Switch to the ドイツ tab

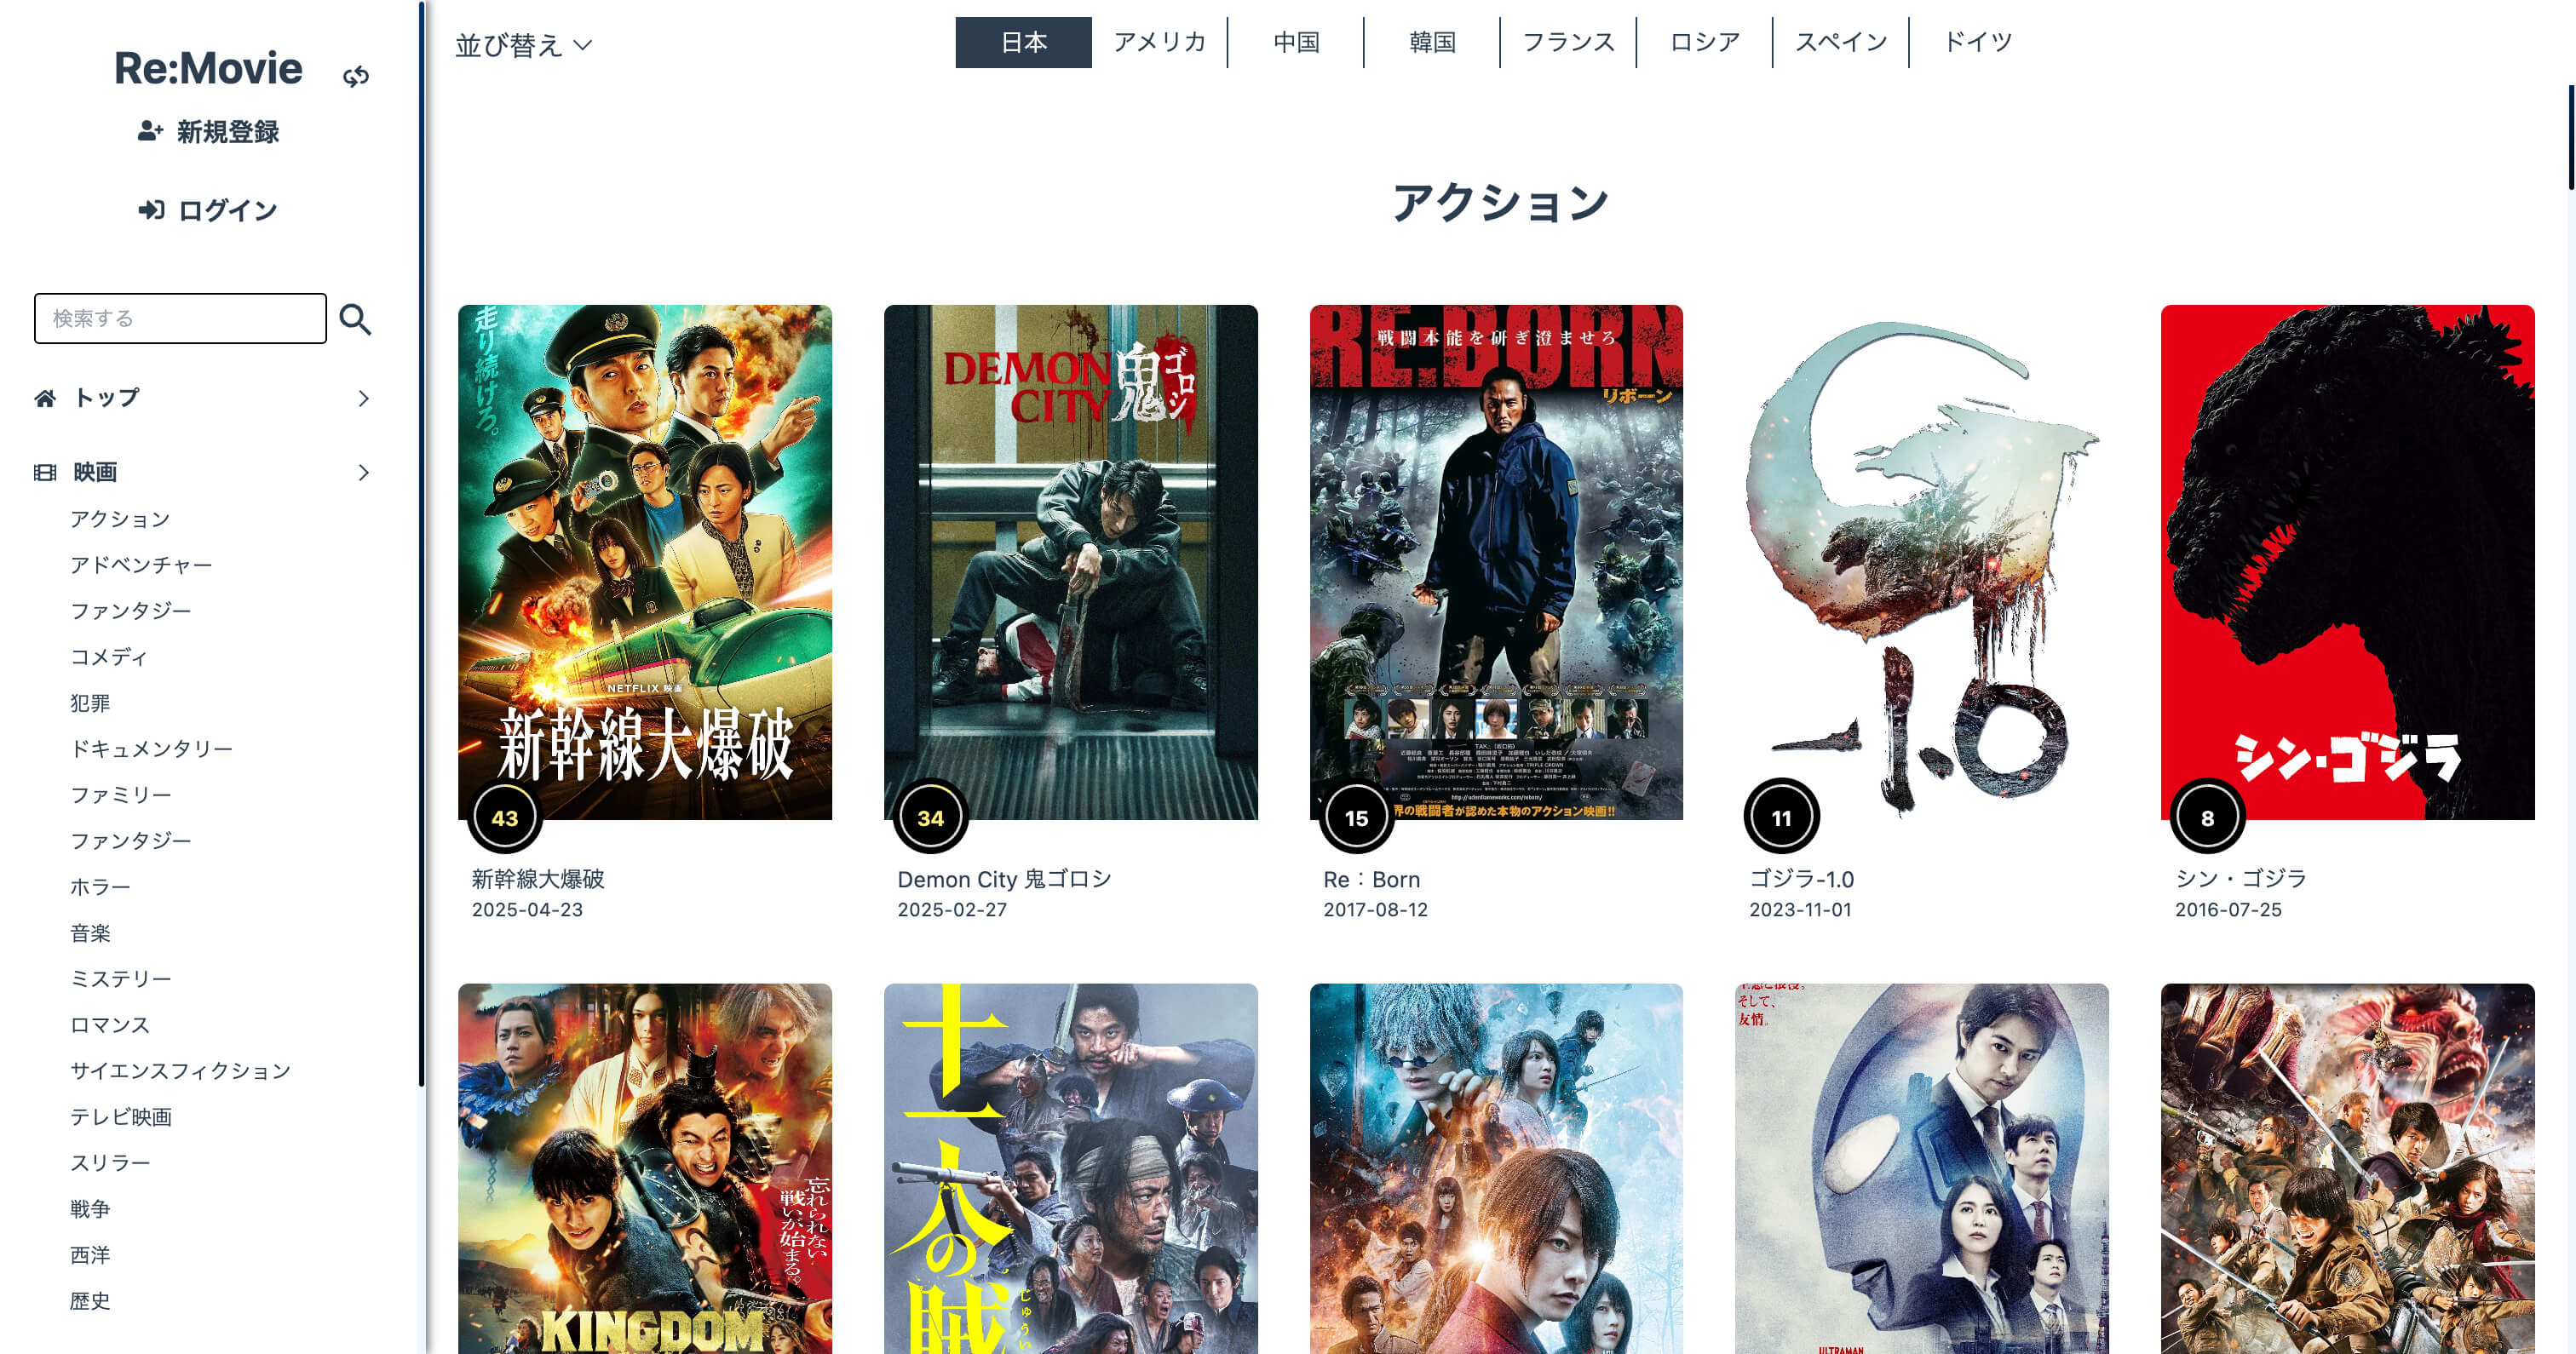[x=1977, y=42]
